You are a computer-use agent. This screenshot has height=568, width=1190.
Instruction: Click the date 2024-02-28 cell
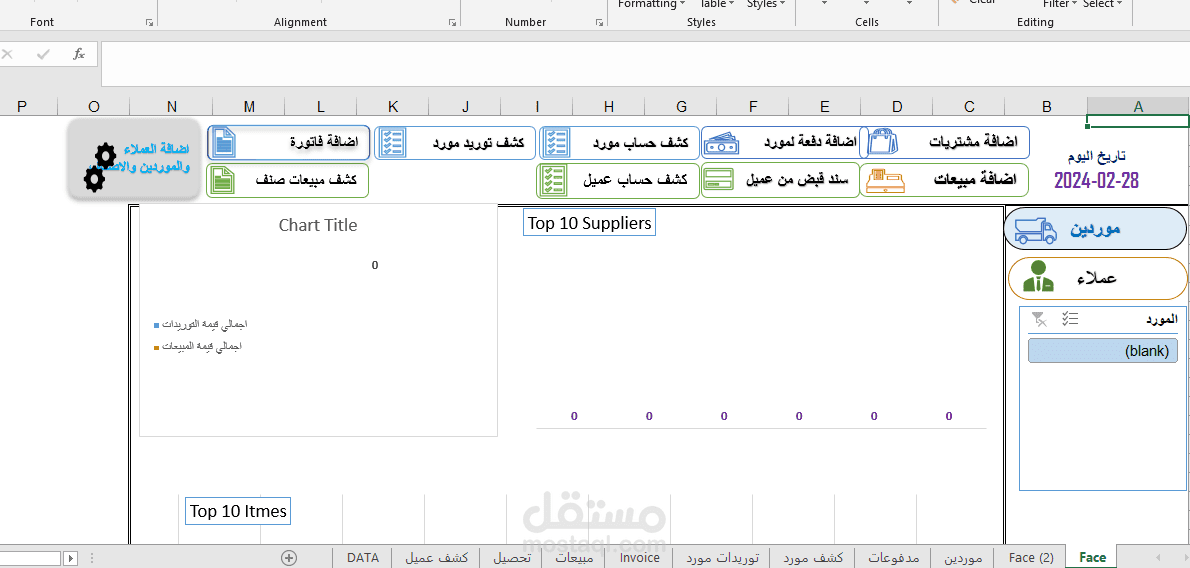(1097, 181)
